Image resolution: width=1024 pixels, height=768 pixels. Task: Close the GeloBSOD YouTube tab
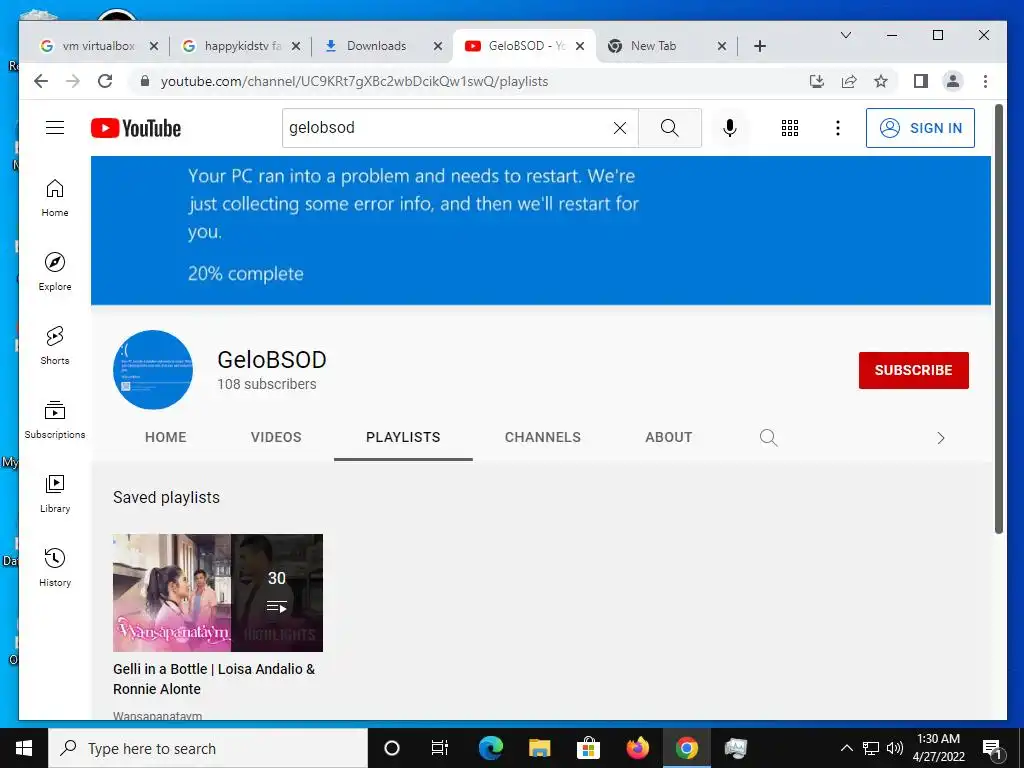coord(580,46)
